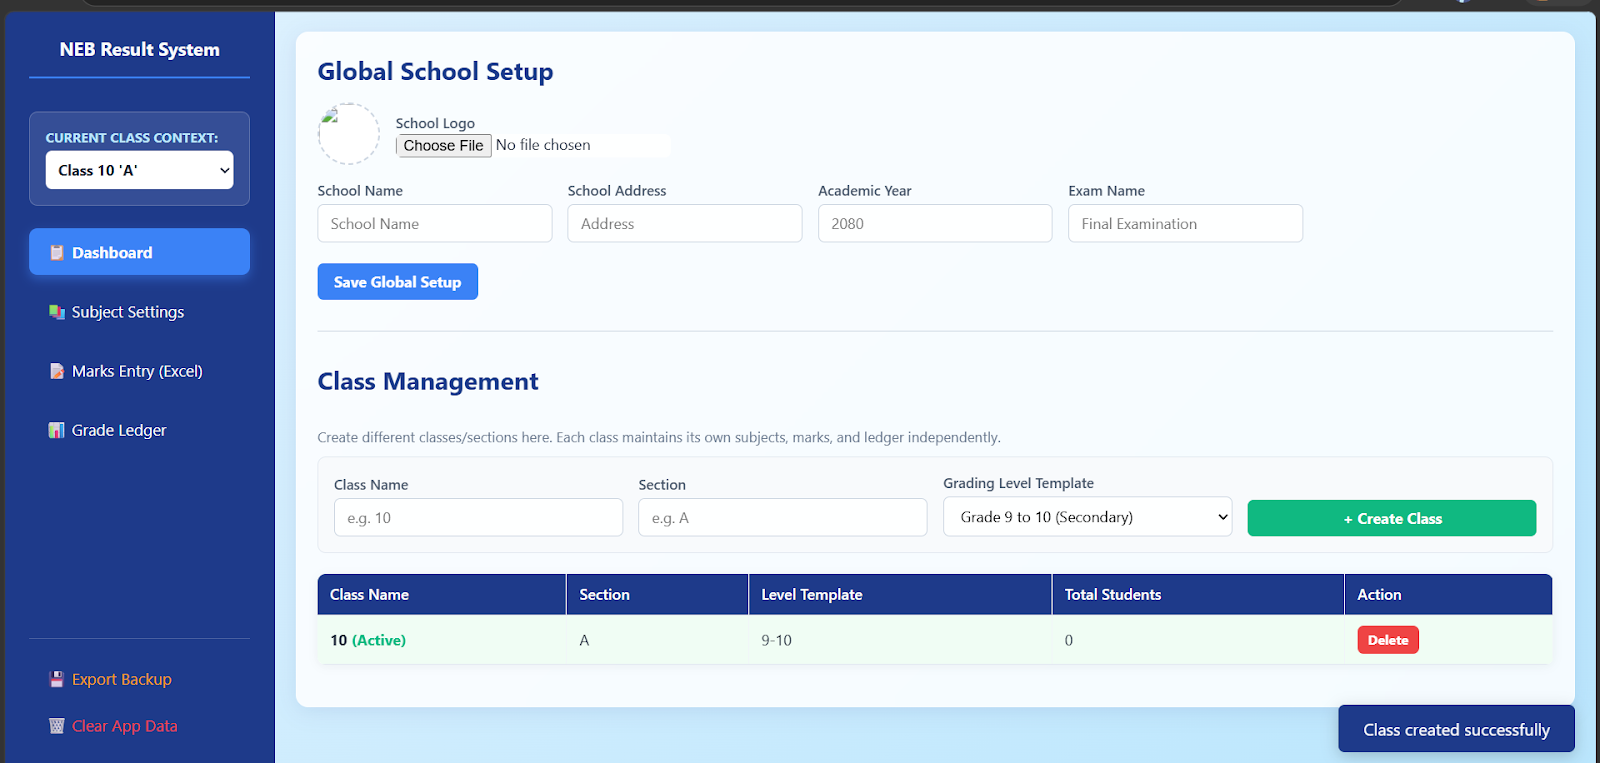Expand the Grading Level Template dropdown
This screenshot has height=763, width=1600.
1088,517
